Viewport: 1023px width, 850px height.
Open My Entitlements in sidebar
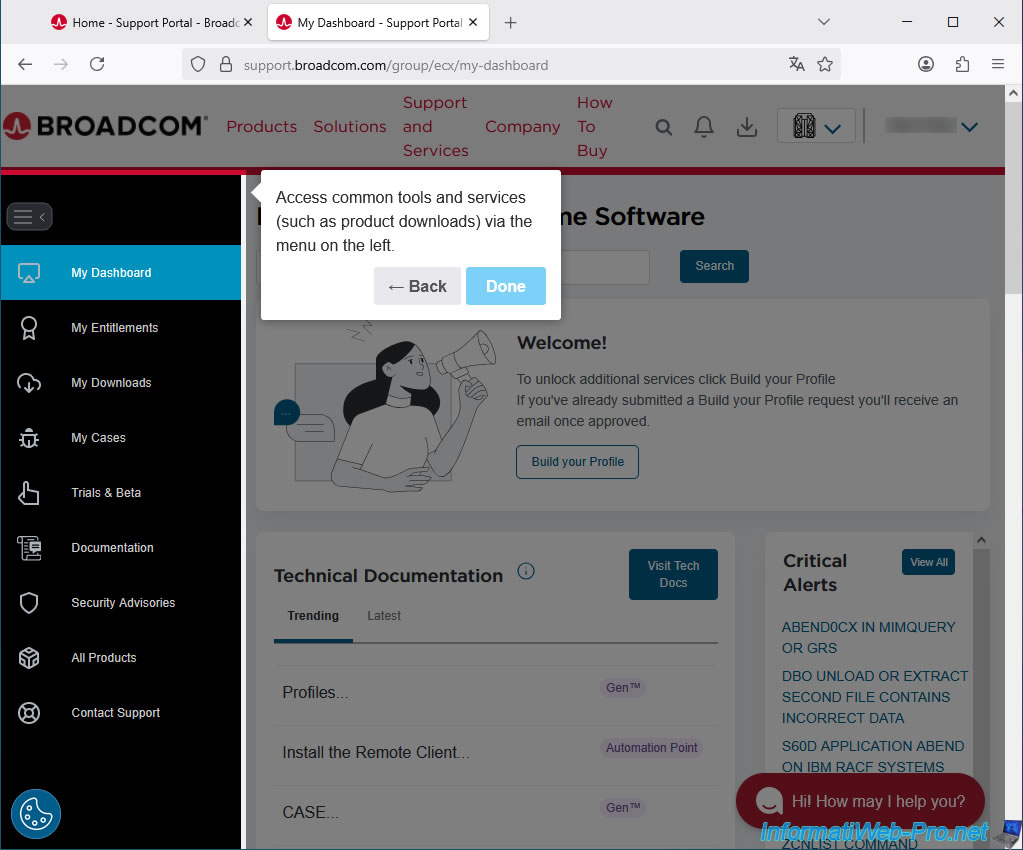coord(114,328)
